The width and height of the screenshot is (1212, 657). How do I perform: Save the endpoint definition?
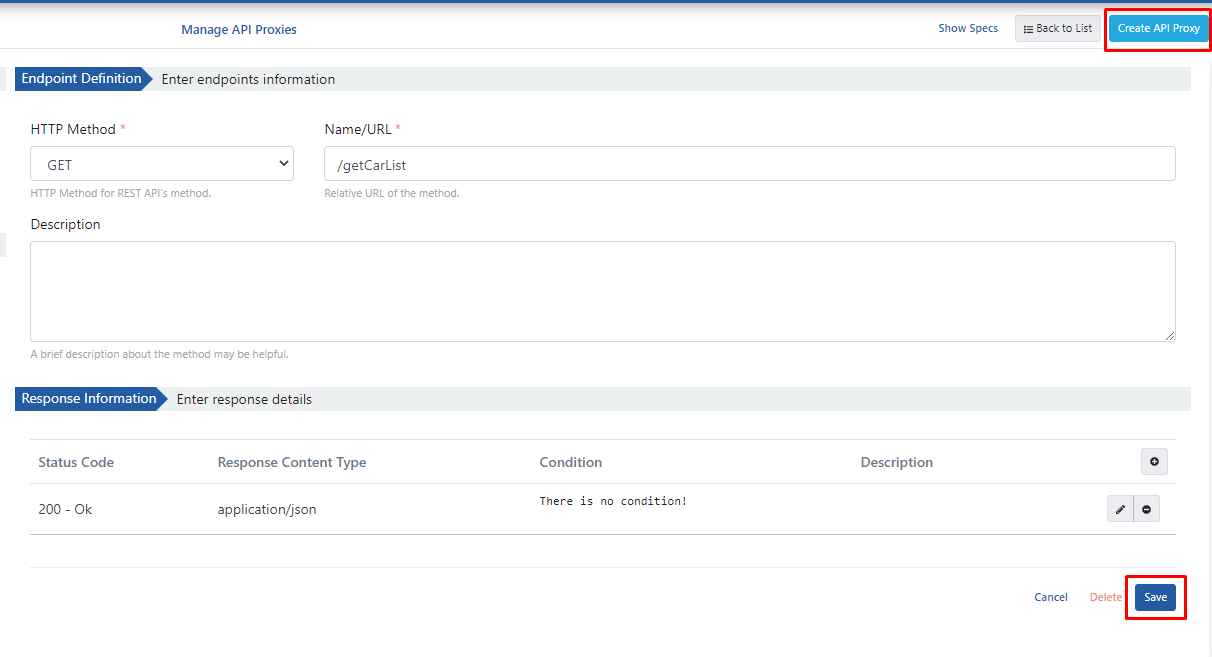tap(1155, 597)
